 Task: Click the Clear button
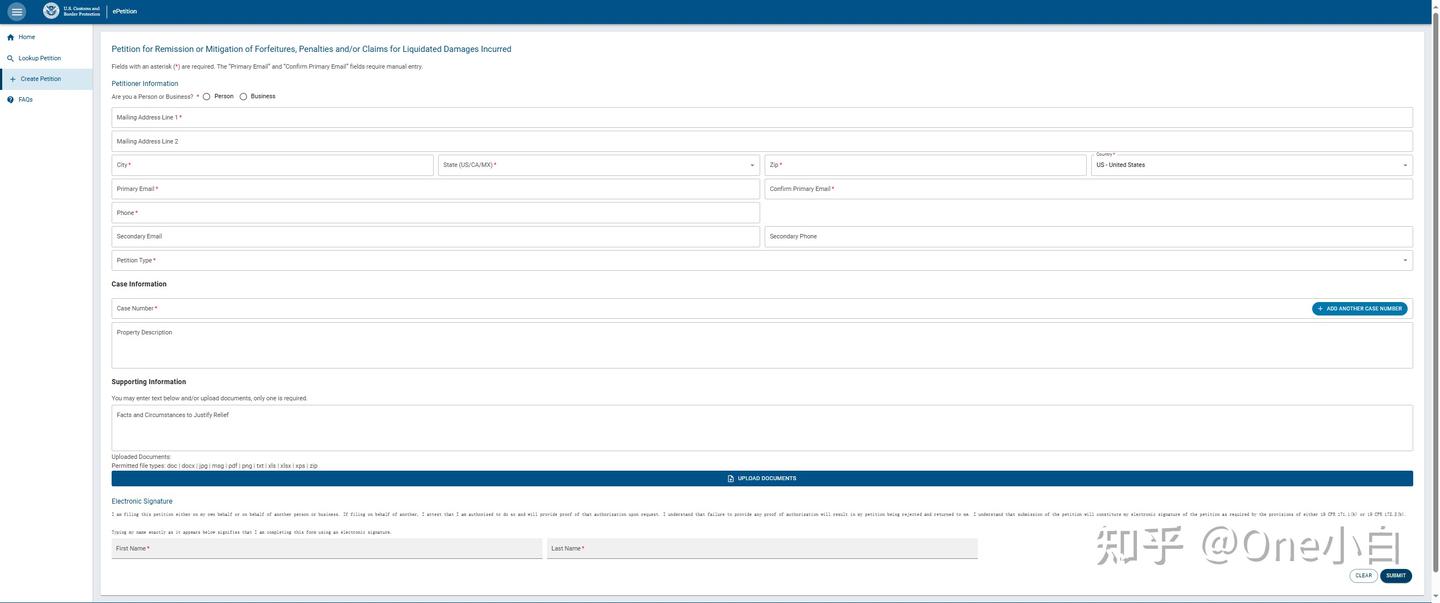click(x=1363, y=576)
